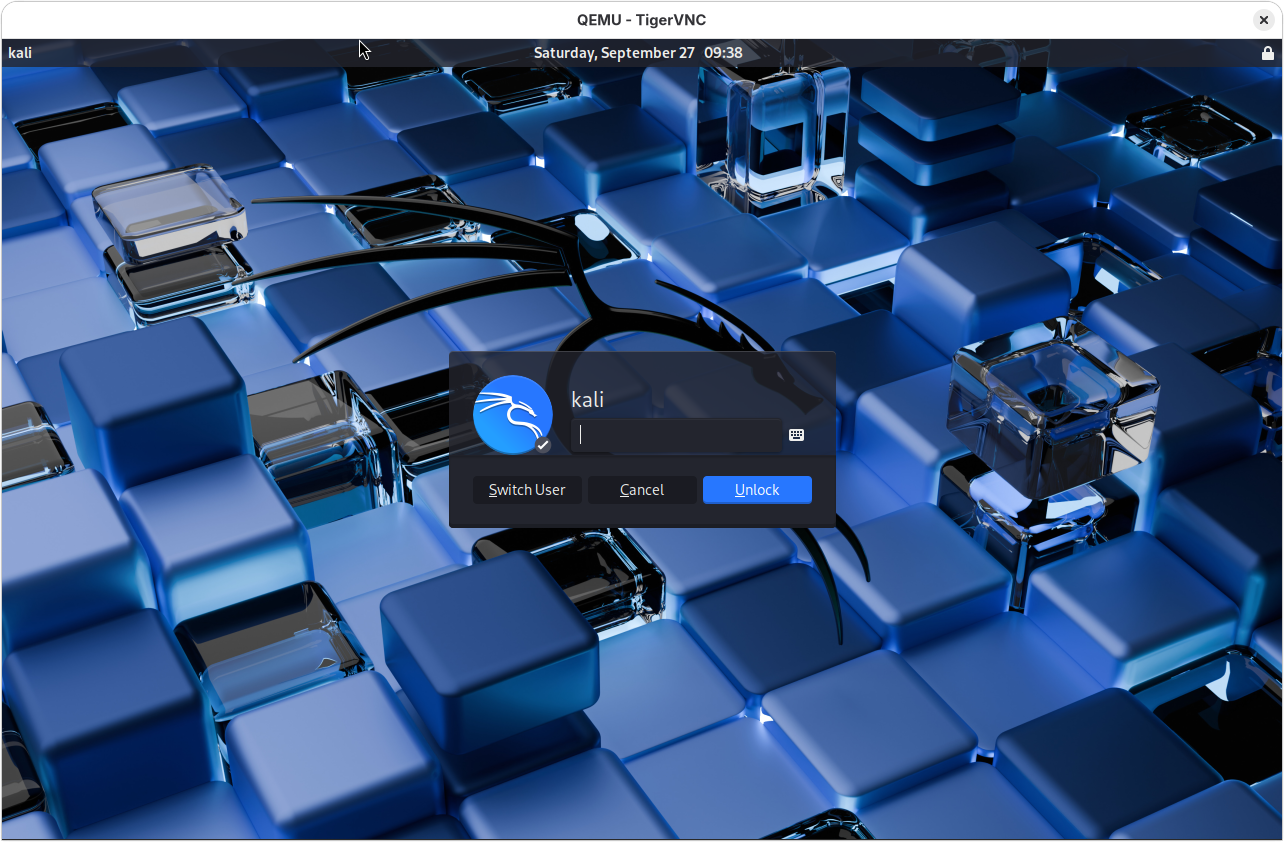Select the highlighted Unlock action

click(756, 489)
